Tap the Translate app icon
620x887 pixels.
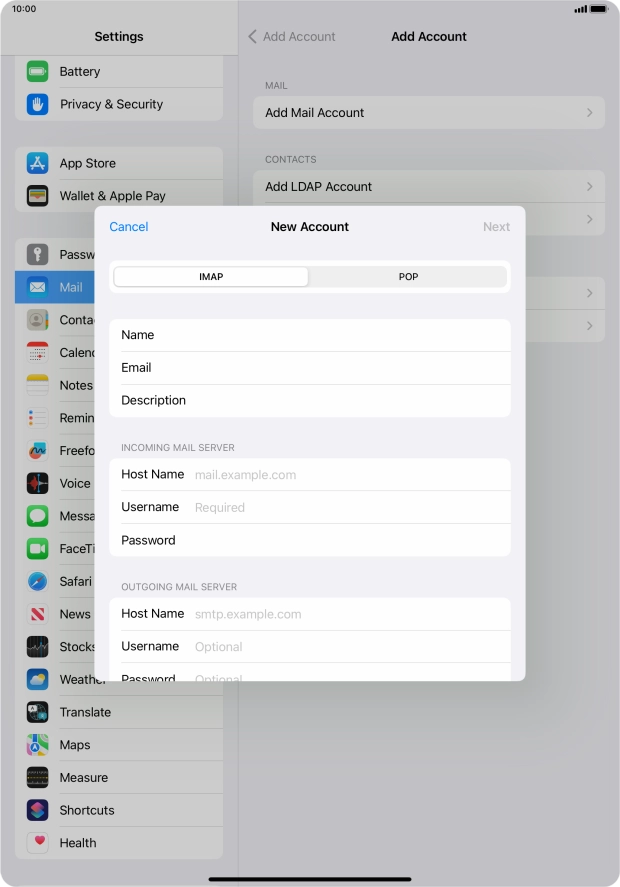pos(38,712)
